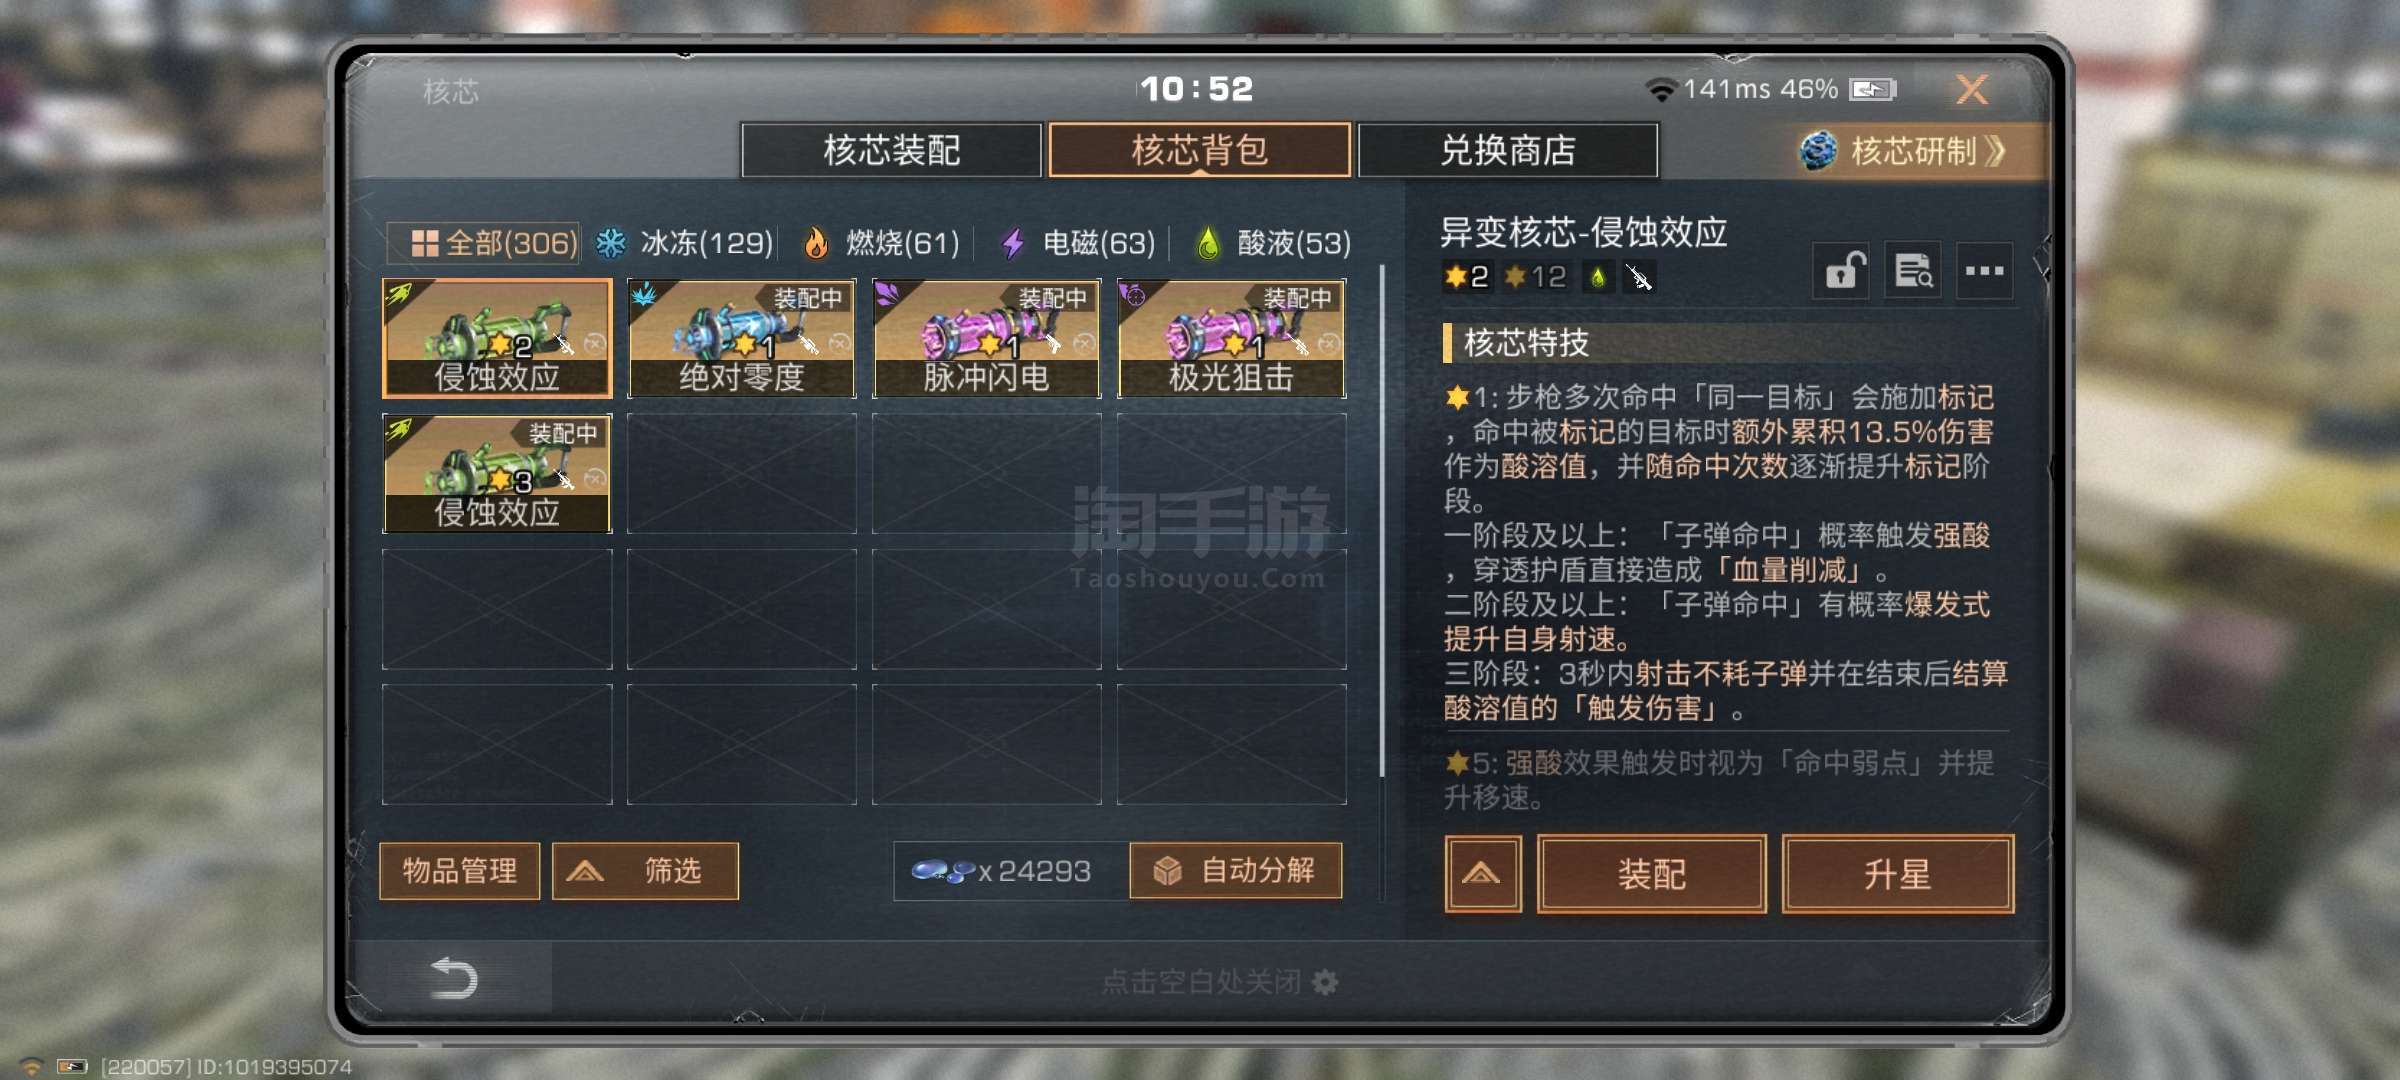The height and width of the screenshot is (1080, 2400).
Task: Open the three-dots more options menu
Action: (x=1984, y=271)
